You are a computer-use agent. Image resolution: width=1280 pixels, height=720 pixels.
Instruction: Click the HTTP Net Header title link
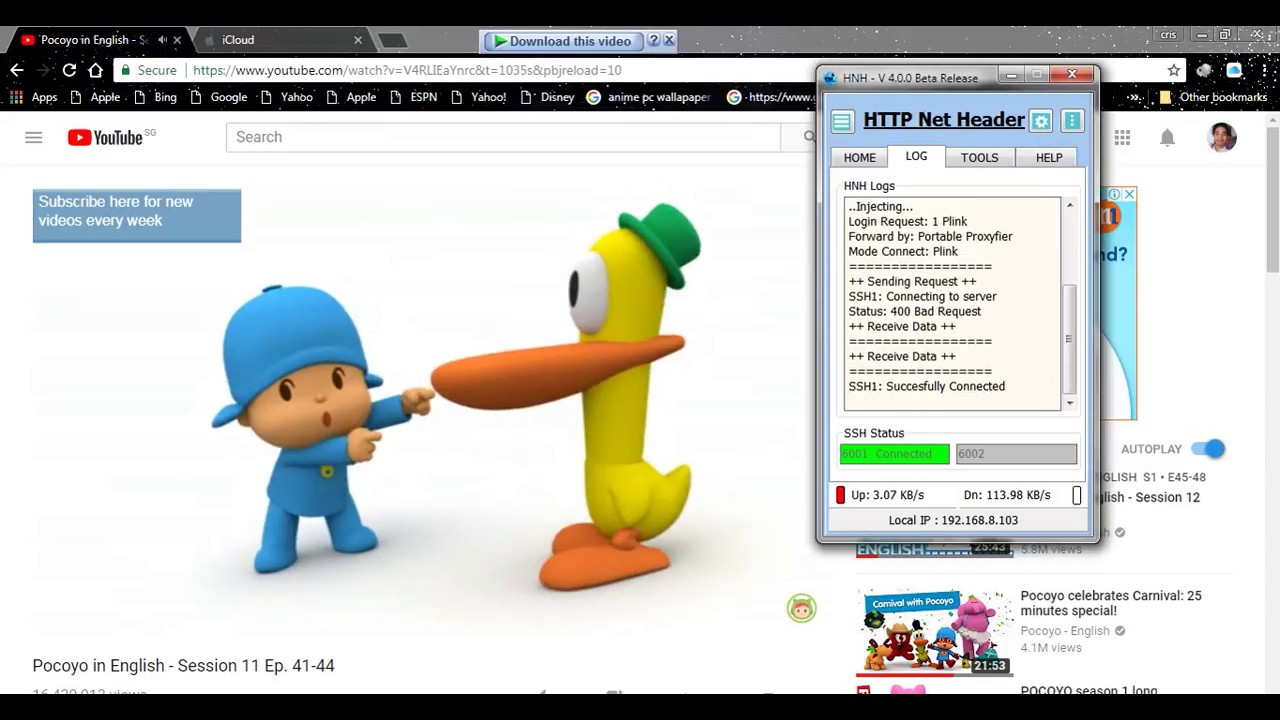(944, 120)
